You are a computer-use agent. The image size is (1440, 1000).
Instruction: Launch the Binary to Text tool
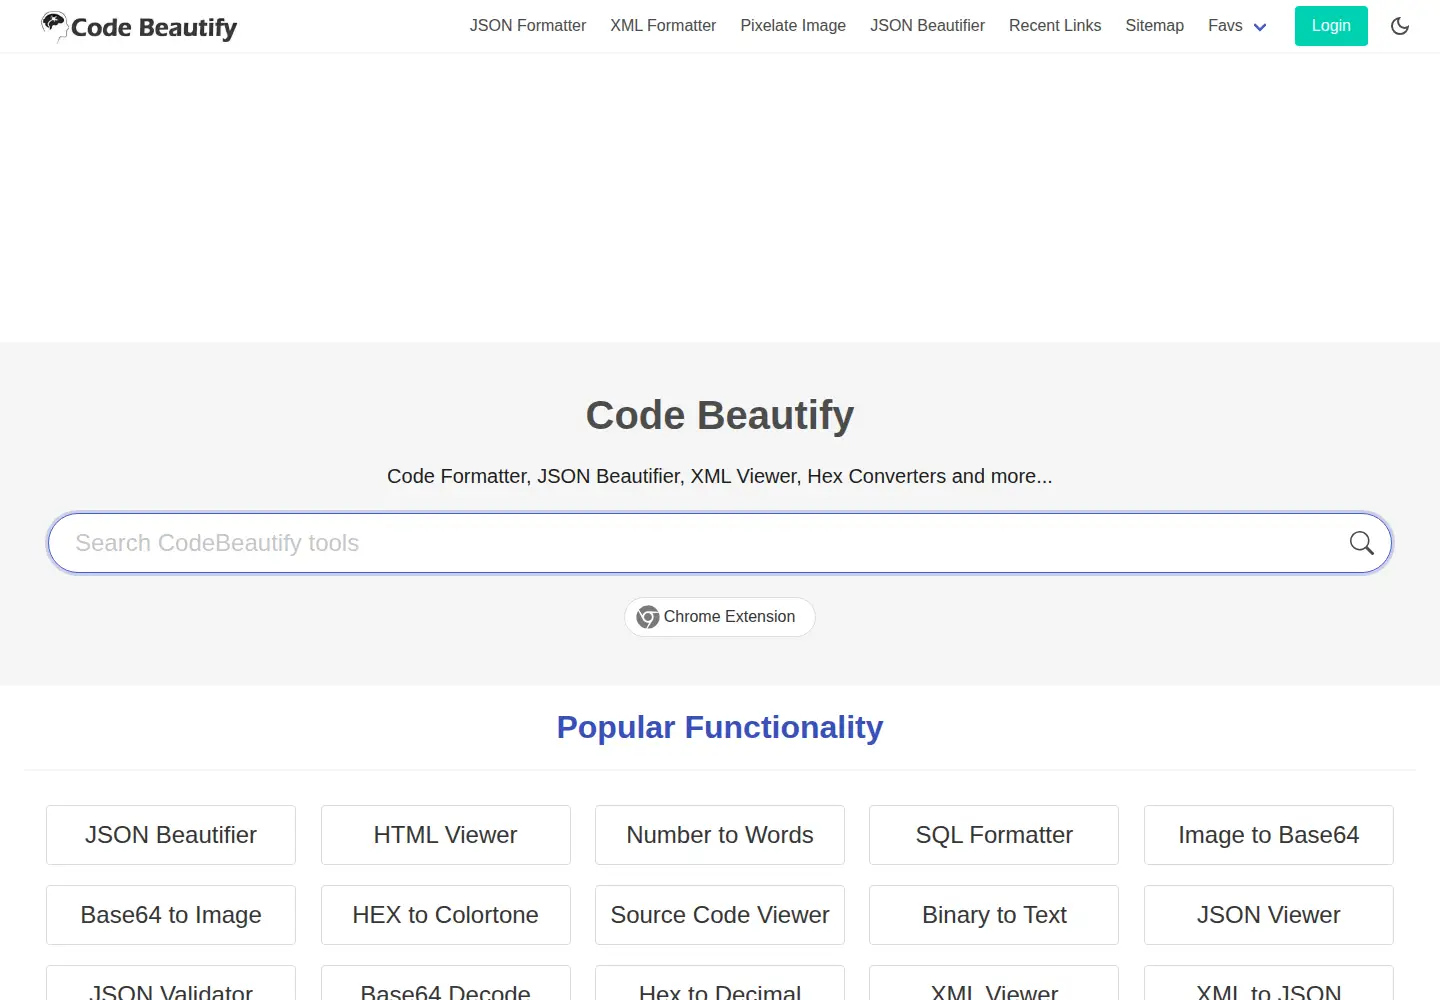pos(994,915)
